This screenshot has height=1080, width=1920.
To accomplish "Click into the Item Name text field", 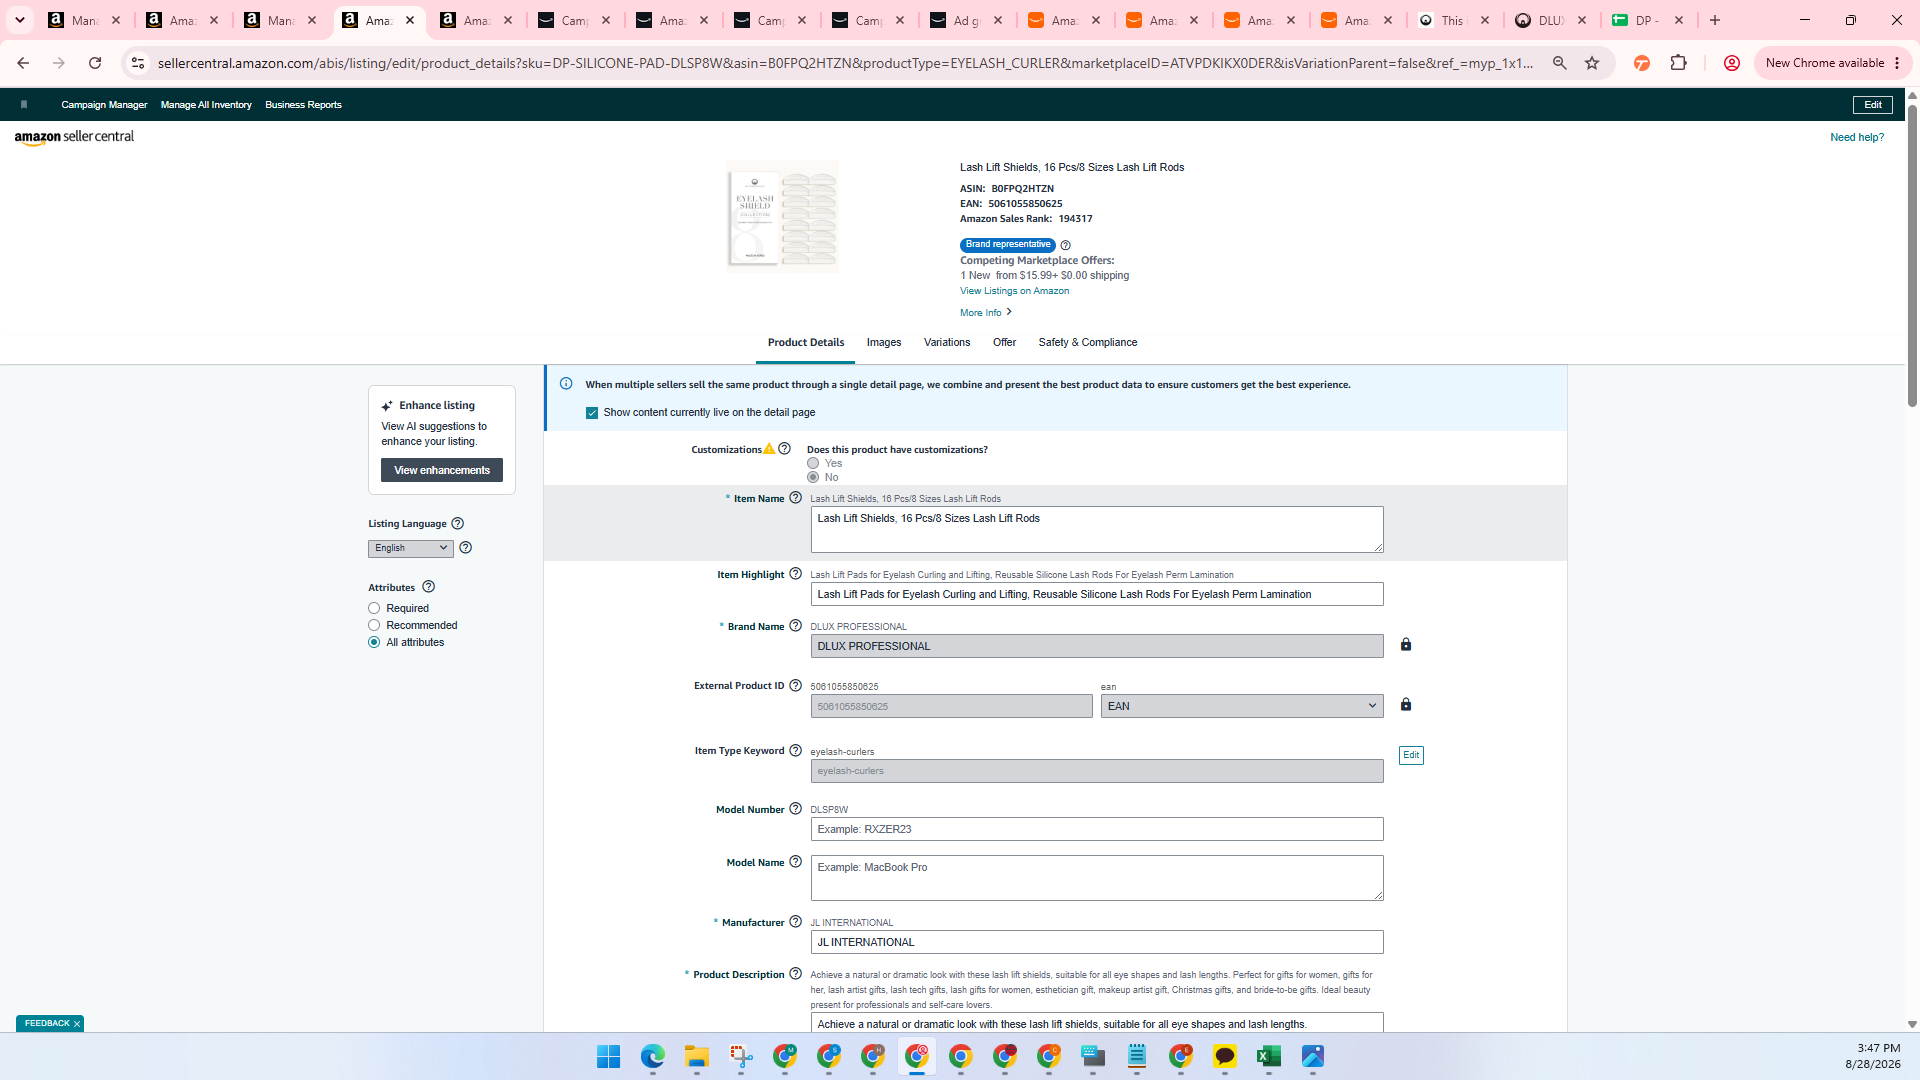I will pos(1097,529).
